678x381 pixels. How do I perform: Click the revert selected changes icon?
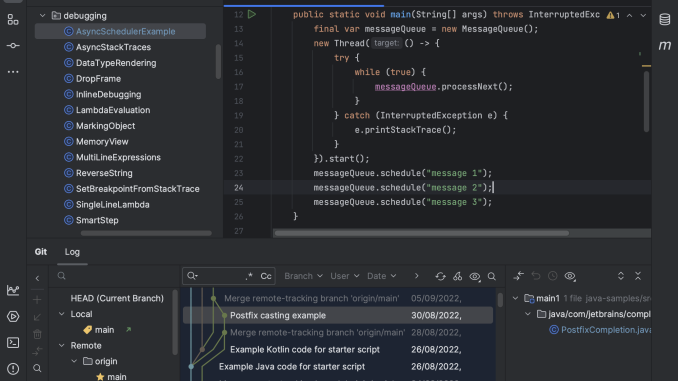click(x=536, y=276)
